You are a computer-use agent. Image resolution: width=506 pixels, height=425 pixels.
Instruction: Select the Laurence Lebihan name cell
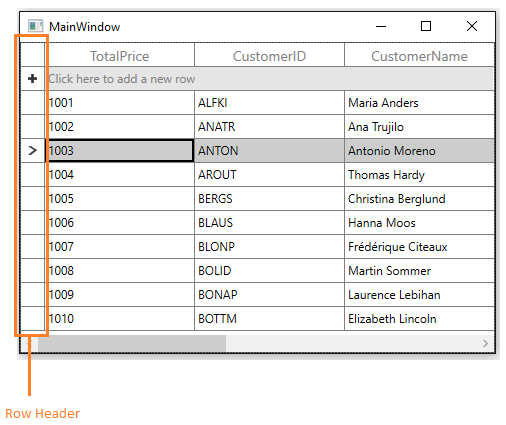(x=419, y=295)
